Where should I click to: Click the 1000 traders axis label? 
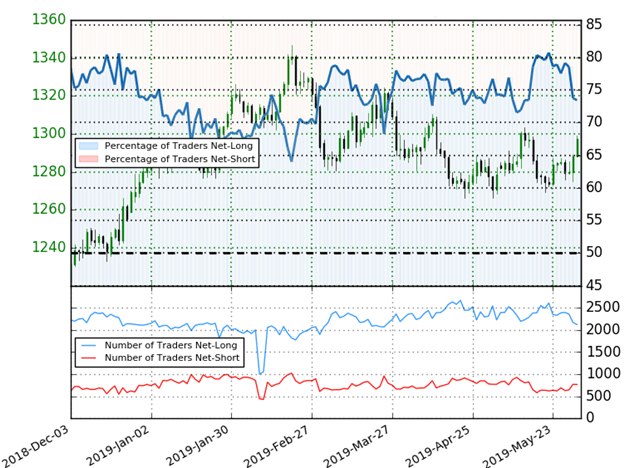pos(603,374)
